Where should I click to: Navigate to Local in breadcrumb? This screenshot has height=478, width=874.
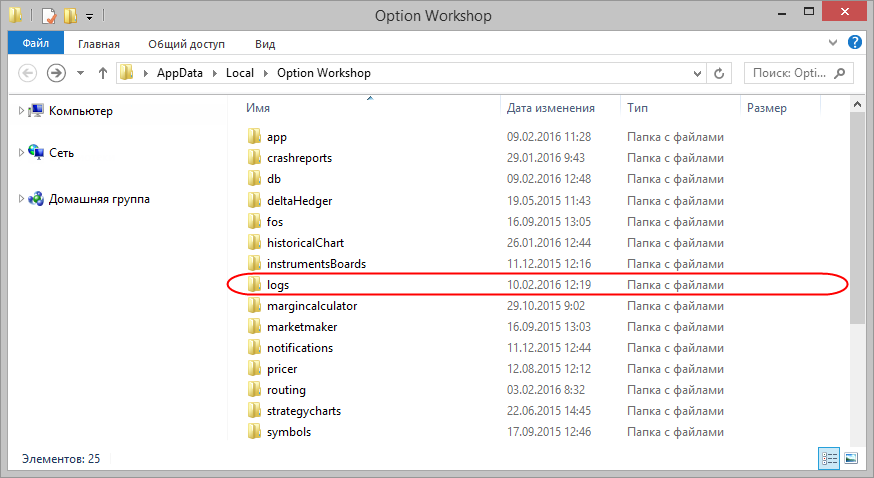pyautogui.click(x=240, y=73)
